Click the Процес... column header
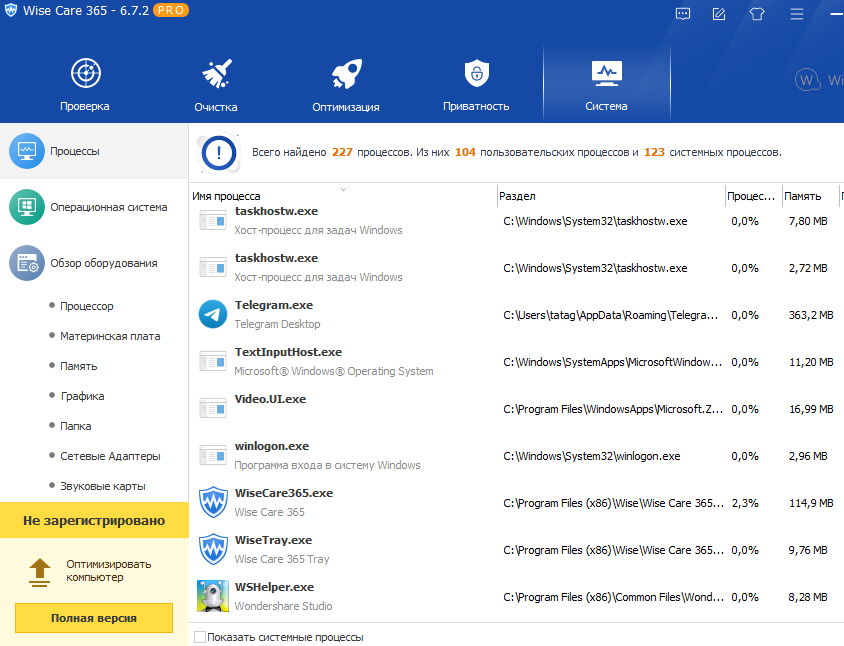This screenshot has width=844, height=646. coord(751,196)
